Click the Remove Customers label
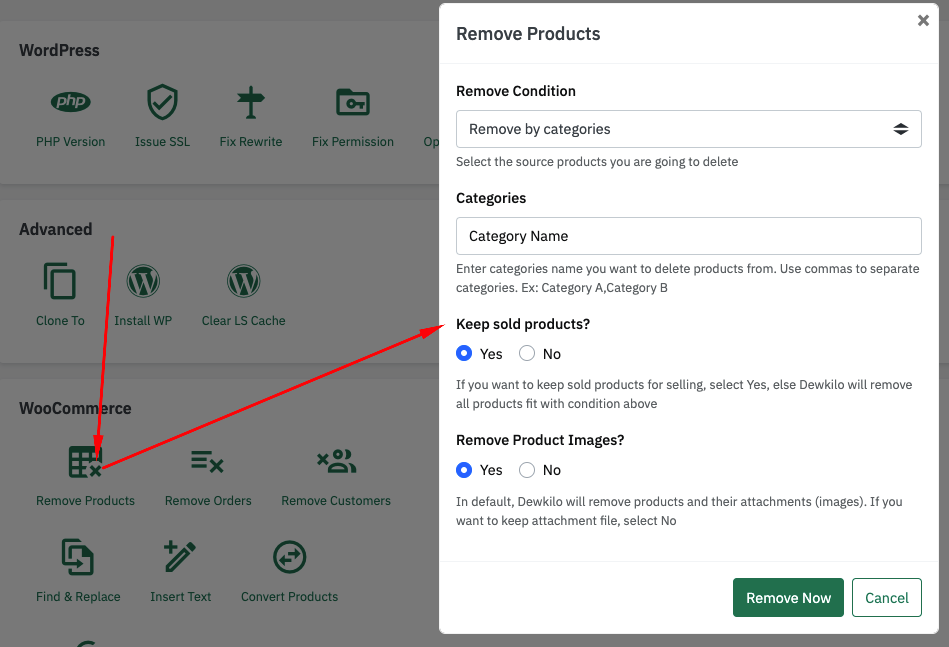 [336, 501]
